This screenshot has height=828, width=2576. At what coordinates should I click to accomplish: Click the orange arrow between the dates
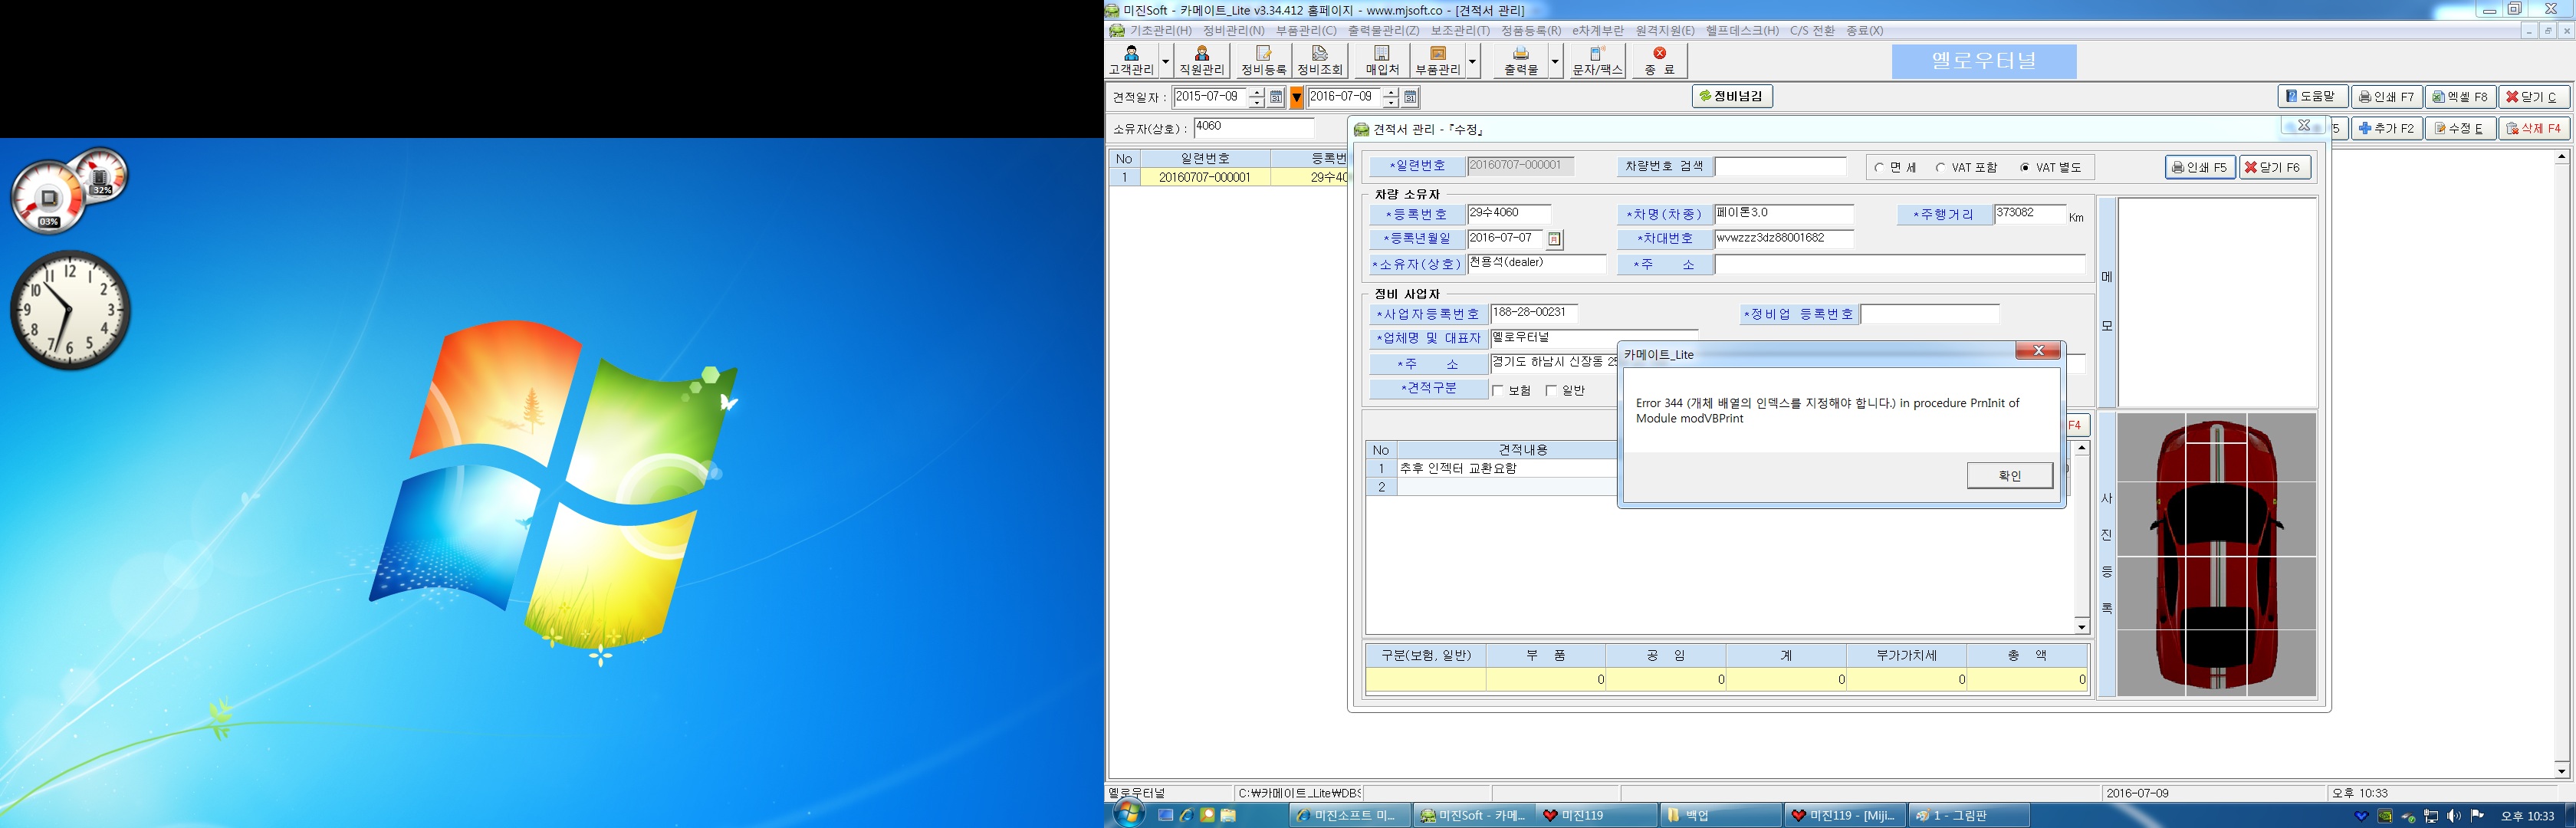point(1296,97)
